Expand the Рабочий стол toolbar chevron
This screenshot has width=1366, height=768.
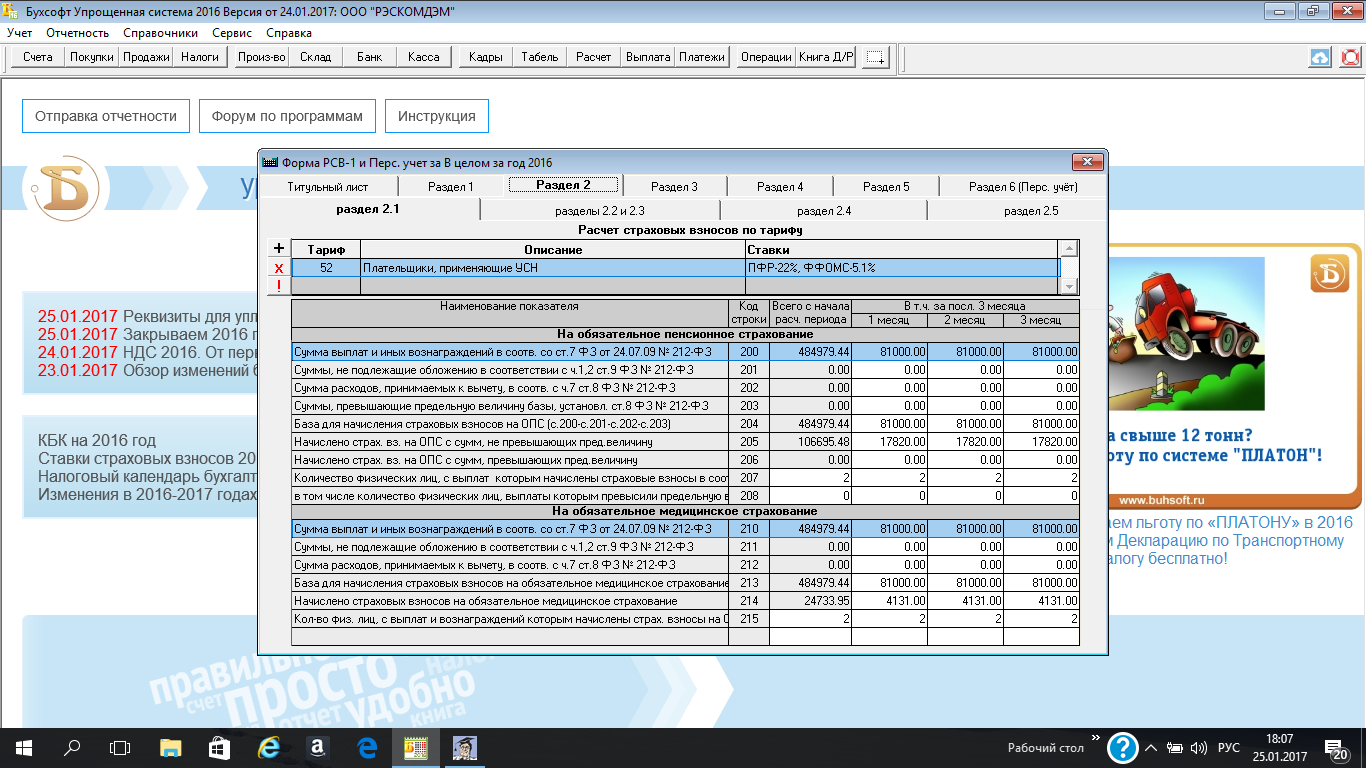tap(1094, 747)
